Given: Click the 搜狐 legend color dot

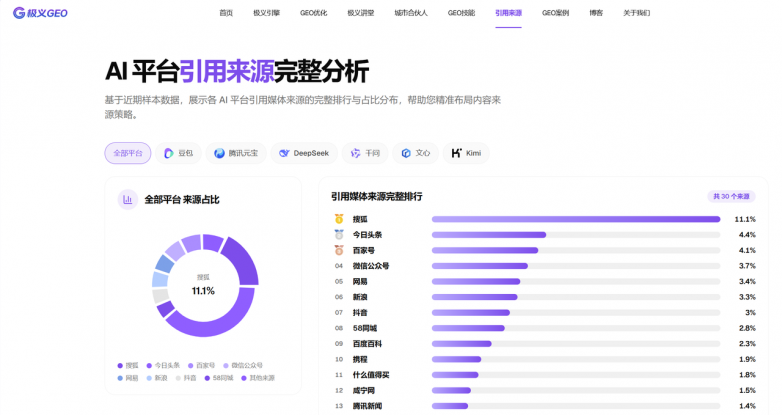Looking at the screenshot, I should click(120, 366).
